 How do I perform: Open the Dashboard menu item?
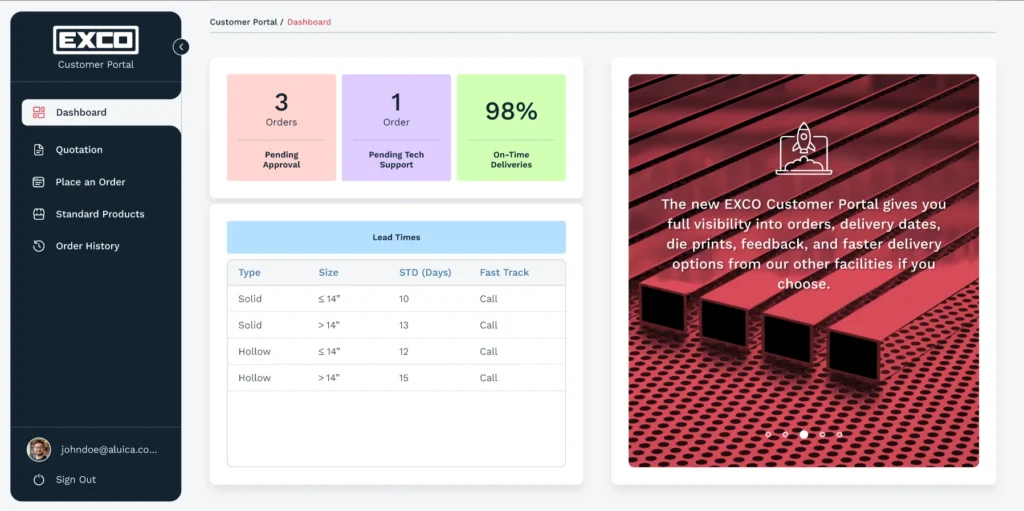click(x=101, y=112)
